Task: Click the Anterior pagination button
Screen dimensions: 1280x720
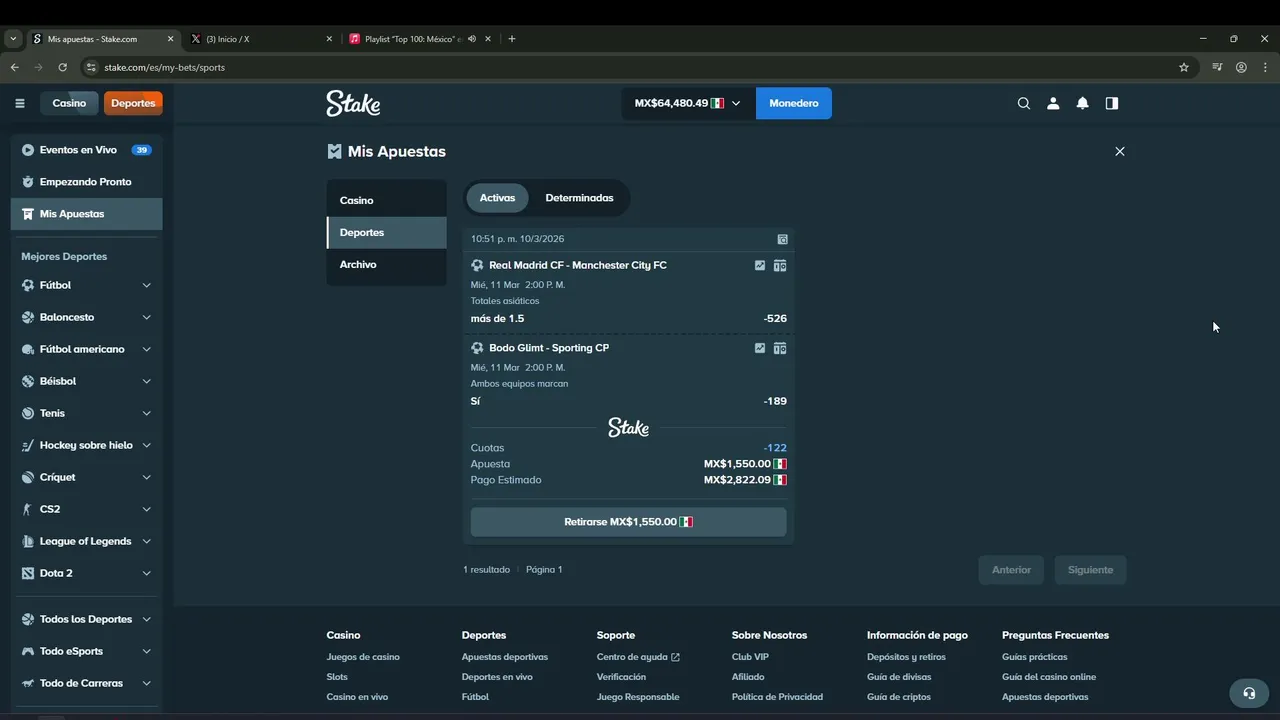Action: (x=1011, y=570)
